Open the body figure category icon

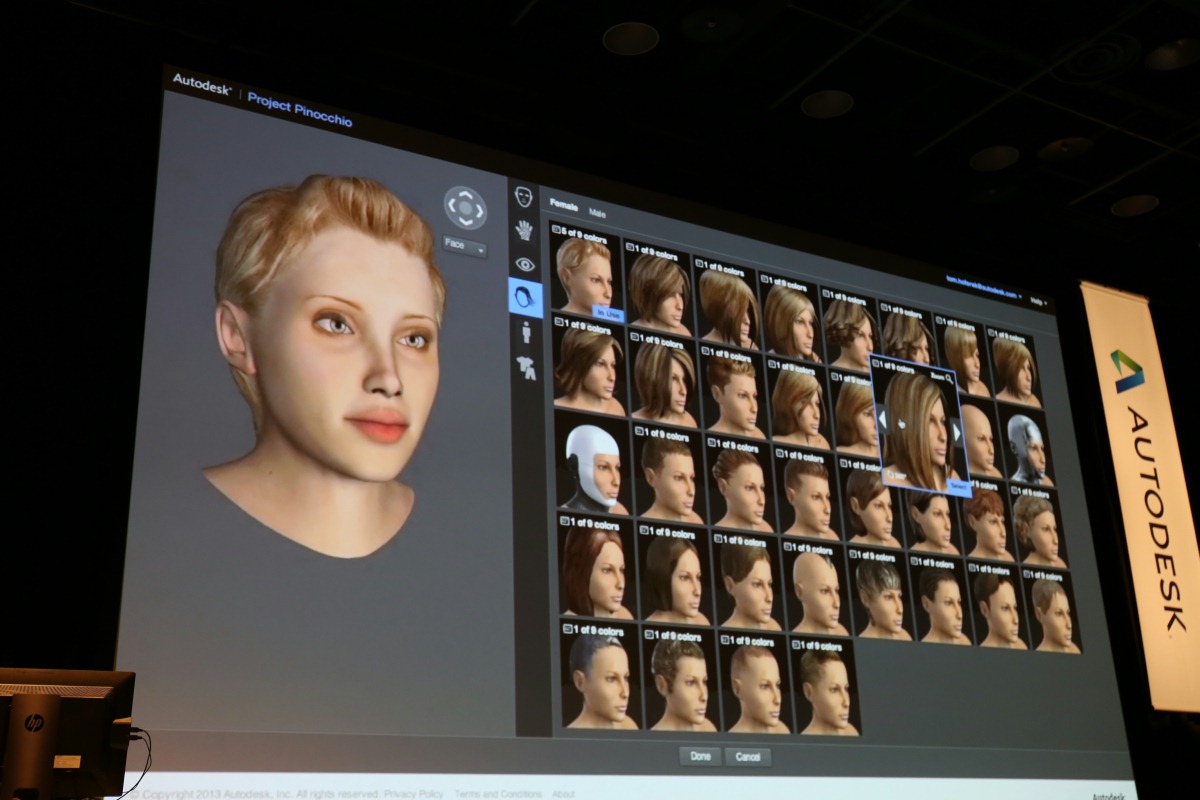pyautogui.click(x=525, y=333)
